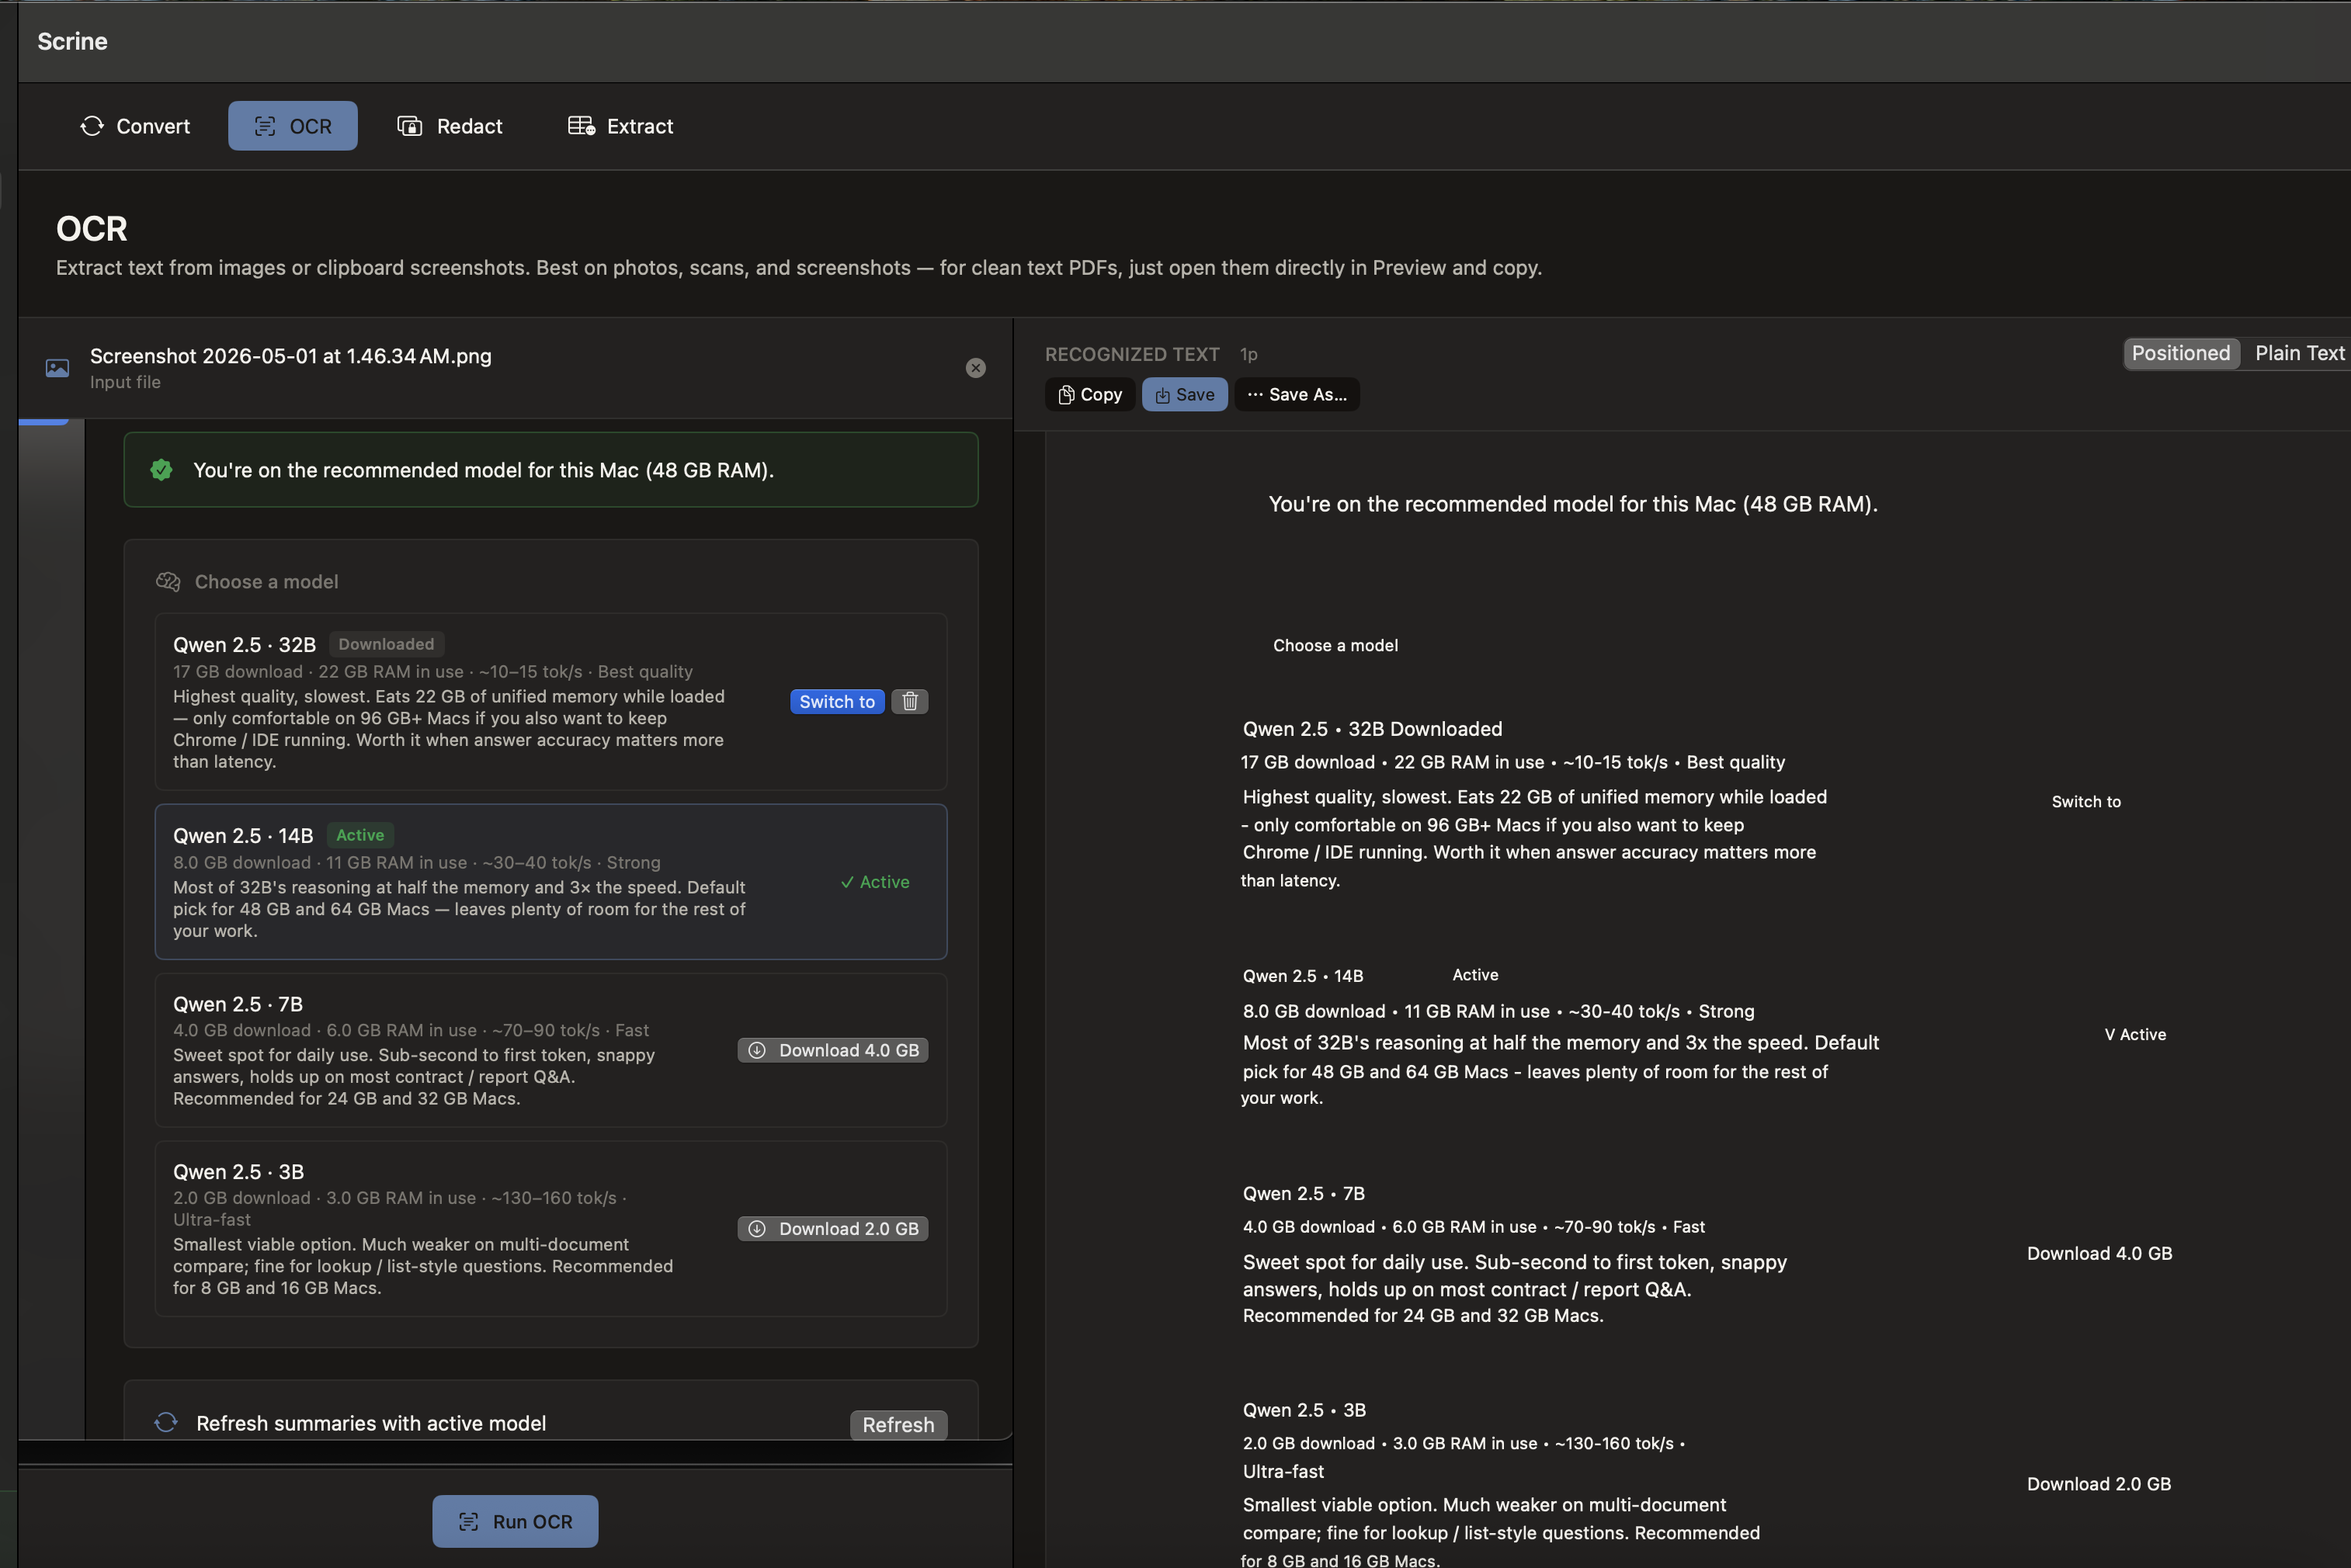Run OCR on the screenshot
The height and width of the screenshot is (1568, 2351).
coord(515,1522)
